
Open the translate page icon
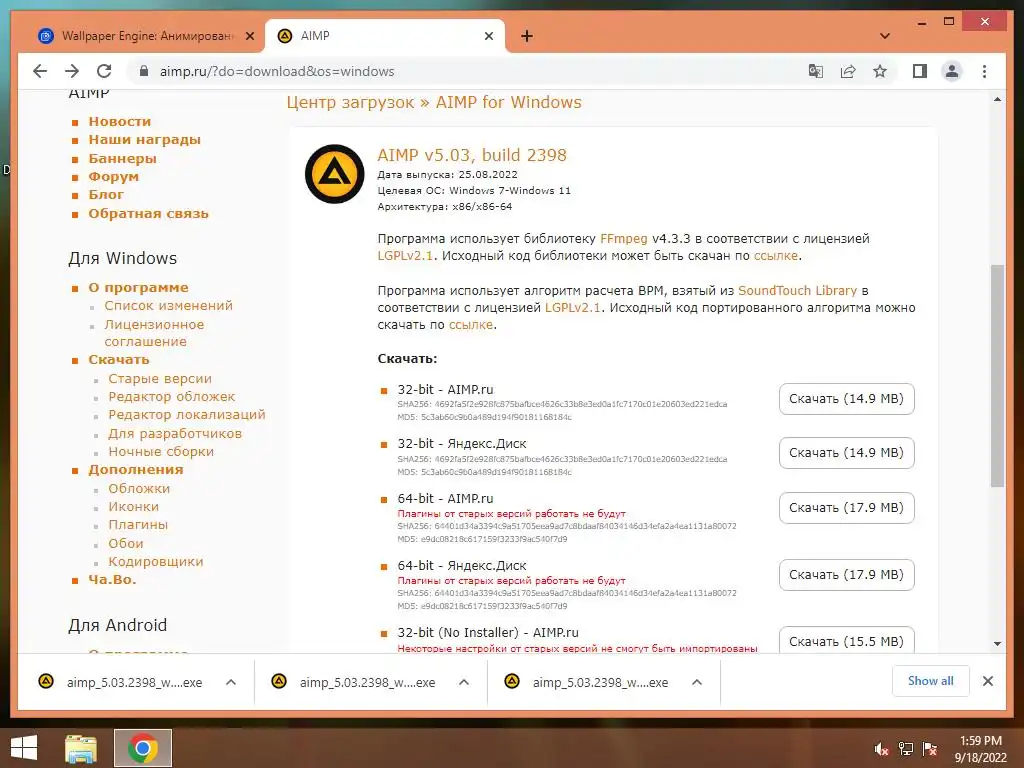pyautogui.click(x=816, y=71)
